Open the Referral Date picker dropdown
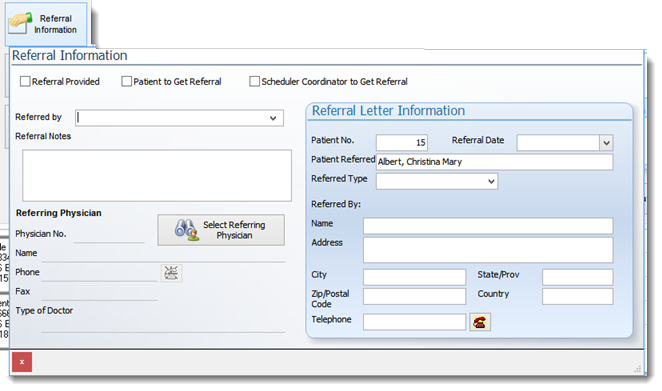The width and height of the screenshot is (662, 391). [606, 143]
